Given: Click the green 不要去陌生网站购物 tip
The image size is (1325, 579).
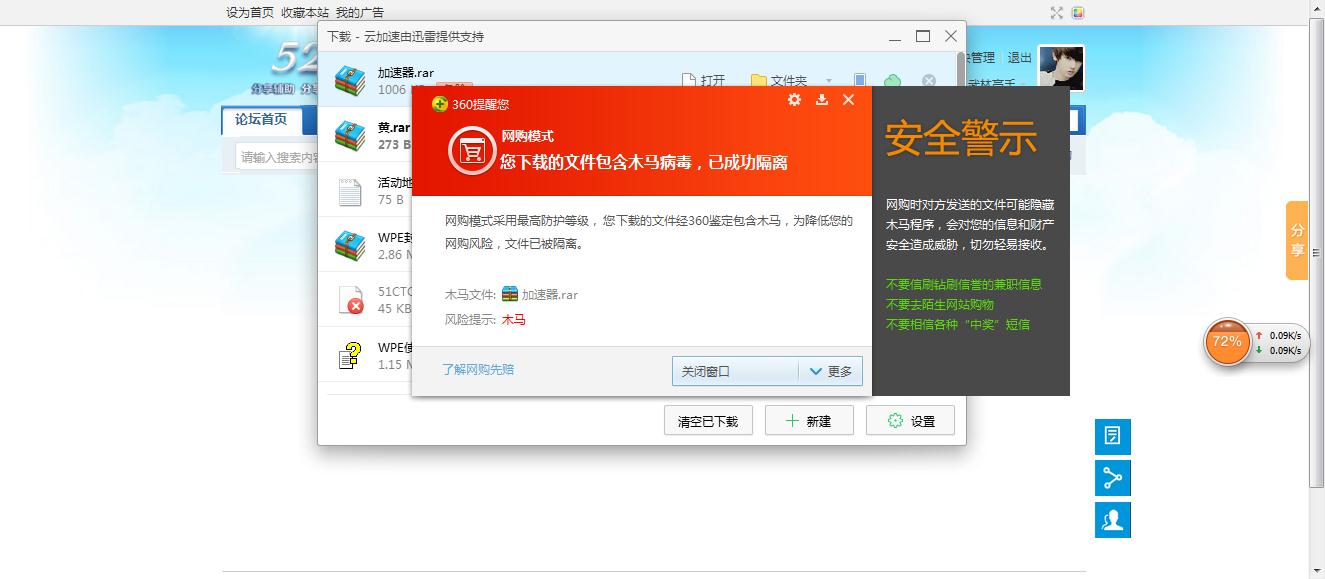Looking at the screenshot, I should tap(940, 304).
